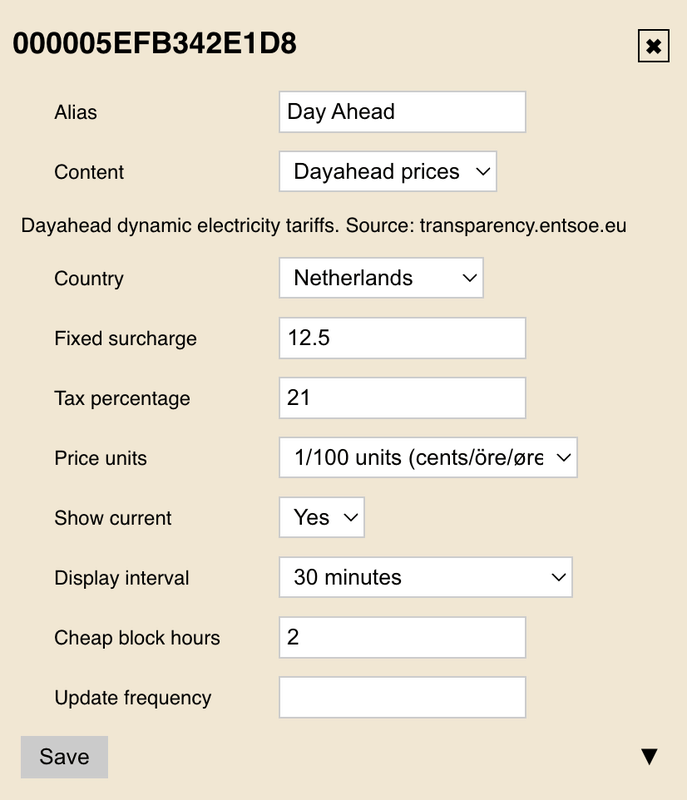Expand the disclosure triangle at bottom right
687x800 pixels.
(651, 757)
